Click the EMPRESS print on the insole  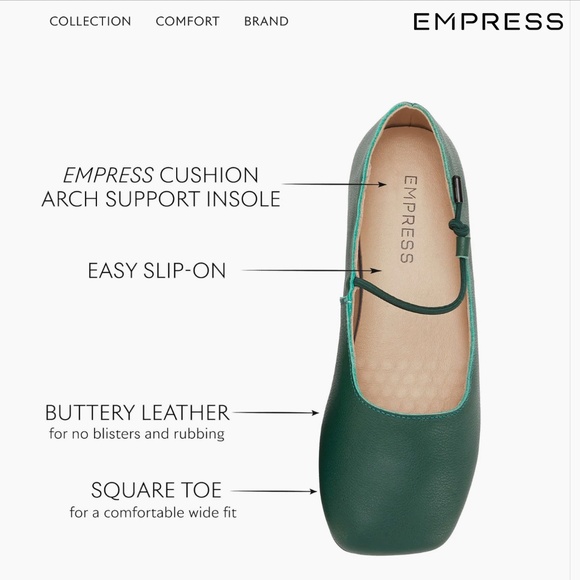(409, 219)
